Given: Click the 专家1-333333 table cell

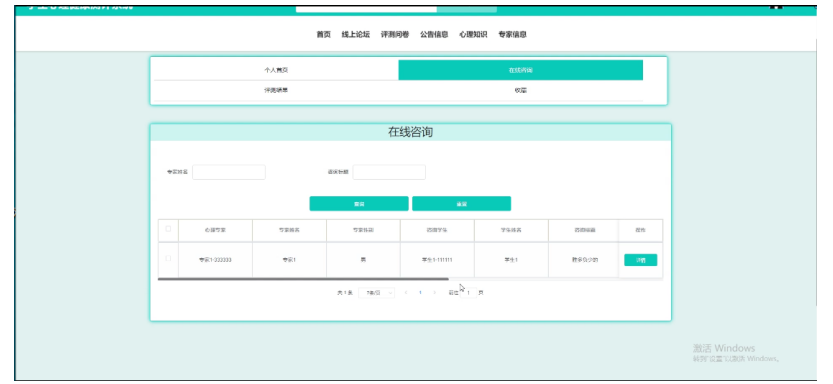Looking at the screenshot, I should pos(215,260).
